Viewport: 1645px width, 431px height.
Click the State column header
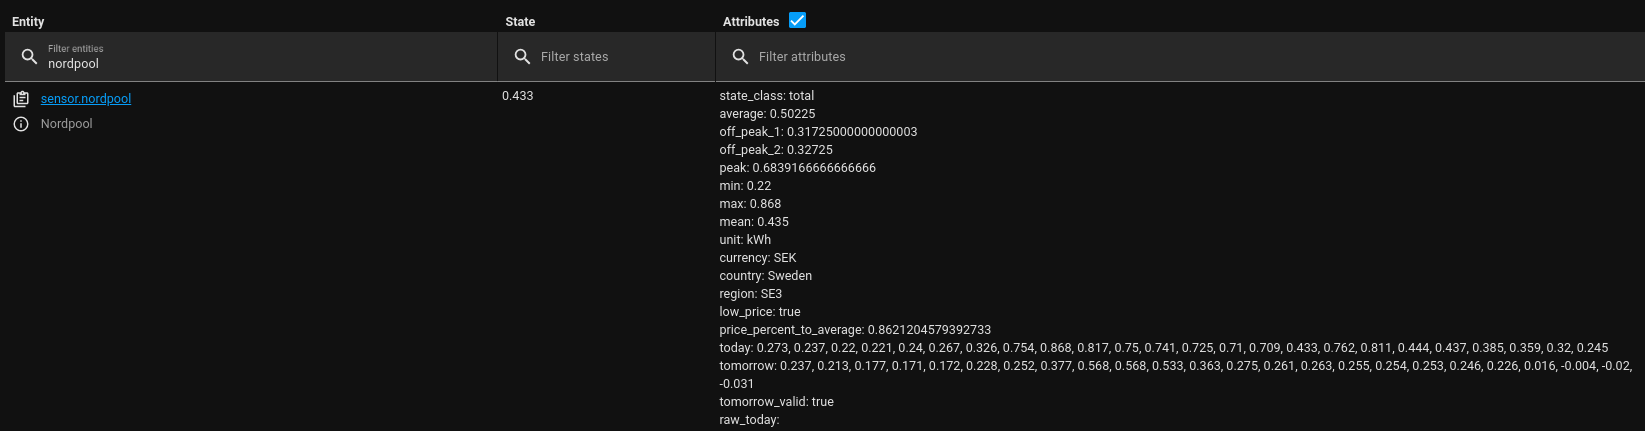pyautogui.click(x=520, y=21)
